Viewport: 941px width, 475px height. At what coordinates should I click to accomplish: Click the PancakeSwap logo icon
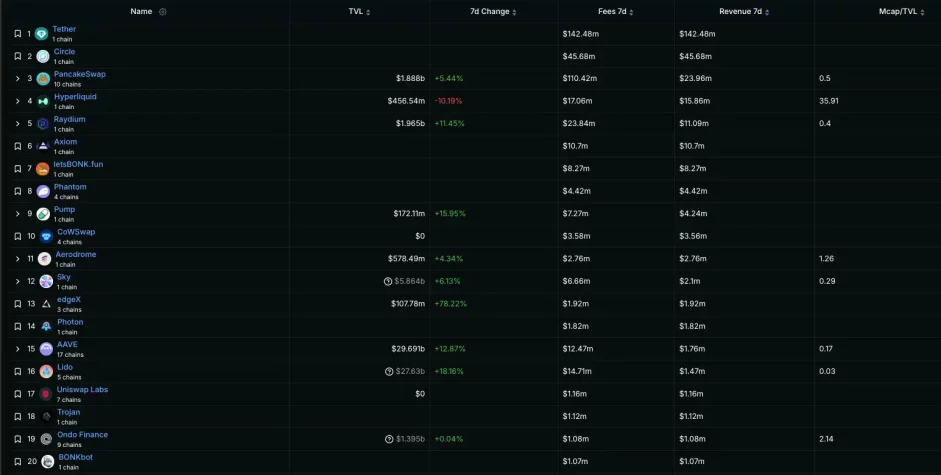pyautogui.click(x=43, y=79)
